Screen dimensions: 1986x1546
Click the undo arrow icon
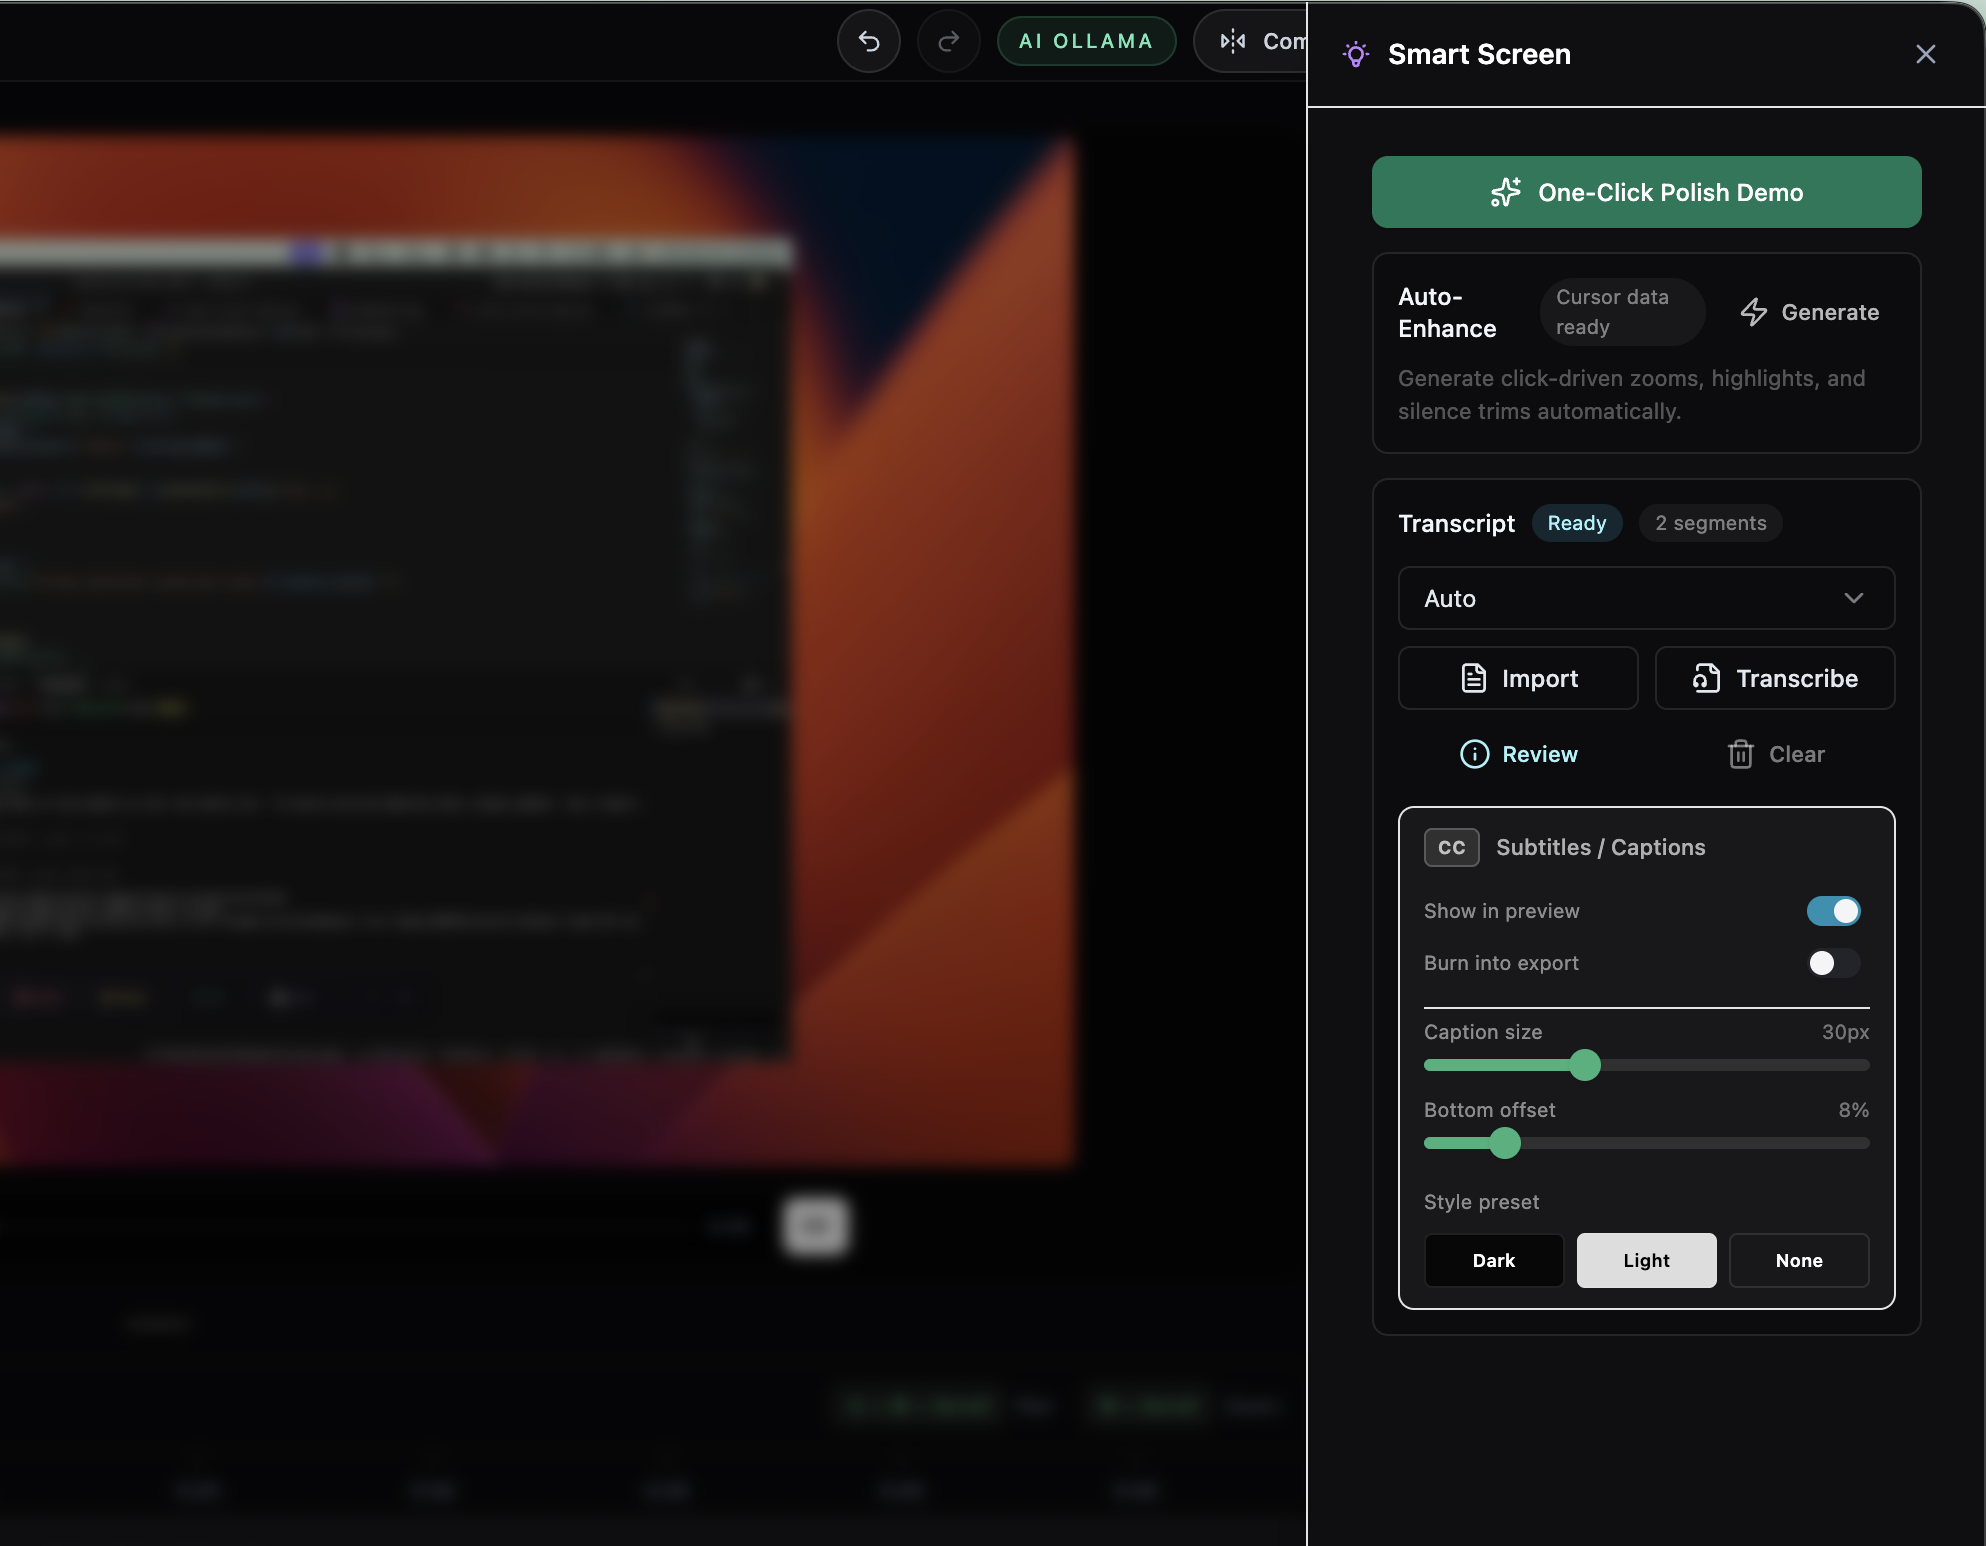pyautogui.click(x=868, y=41)
